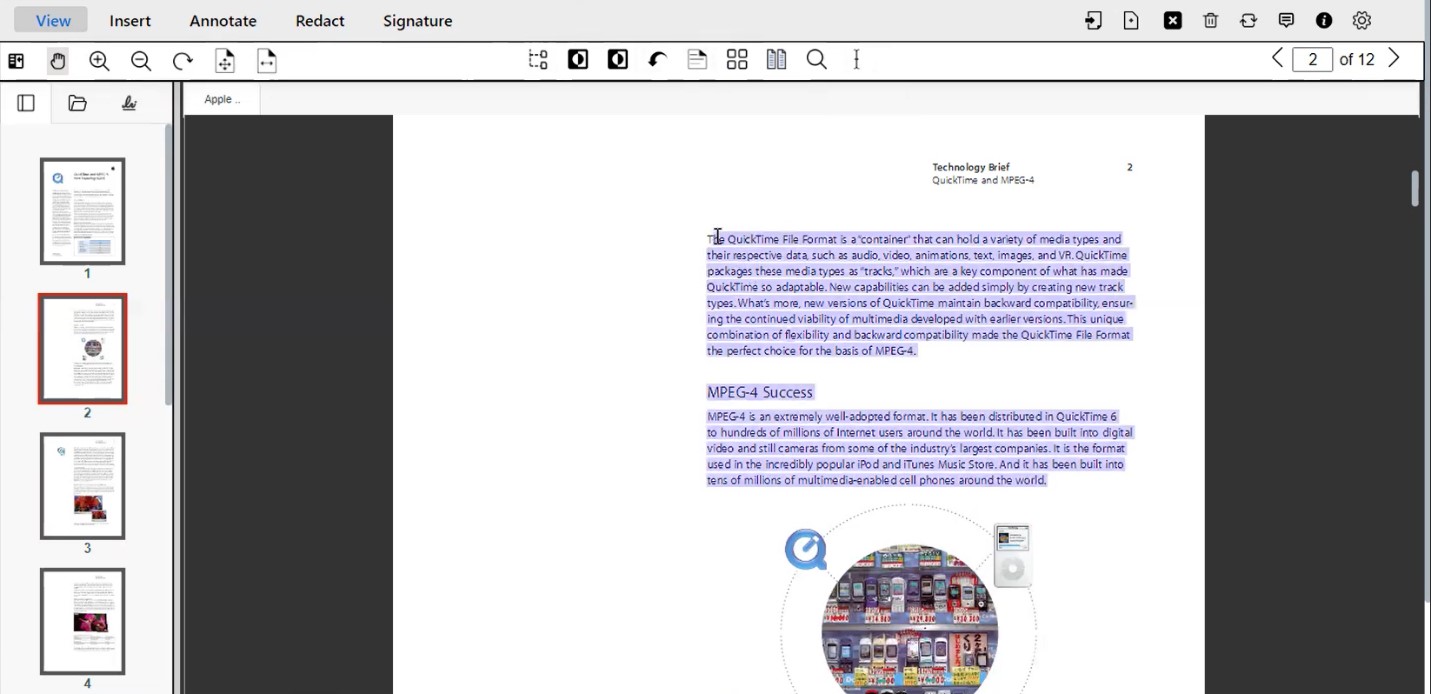Click the page number field
Image resolution: width=1431 pixels, height=694 pixels.
click(x=1312, y=60)
